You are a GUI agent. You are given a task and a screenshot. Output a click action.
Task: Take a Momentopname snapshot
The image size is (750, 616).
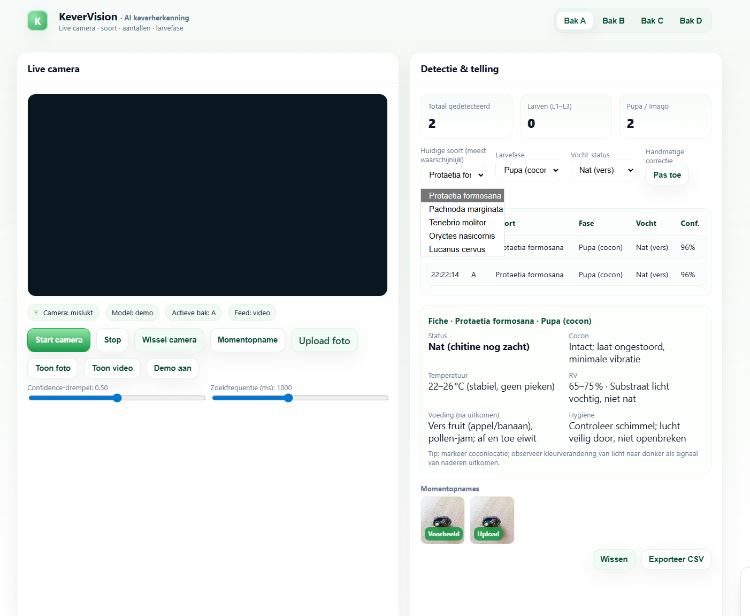coord(247,340)
